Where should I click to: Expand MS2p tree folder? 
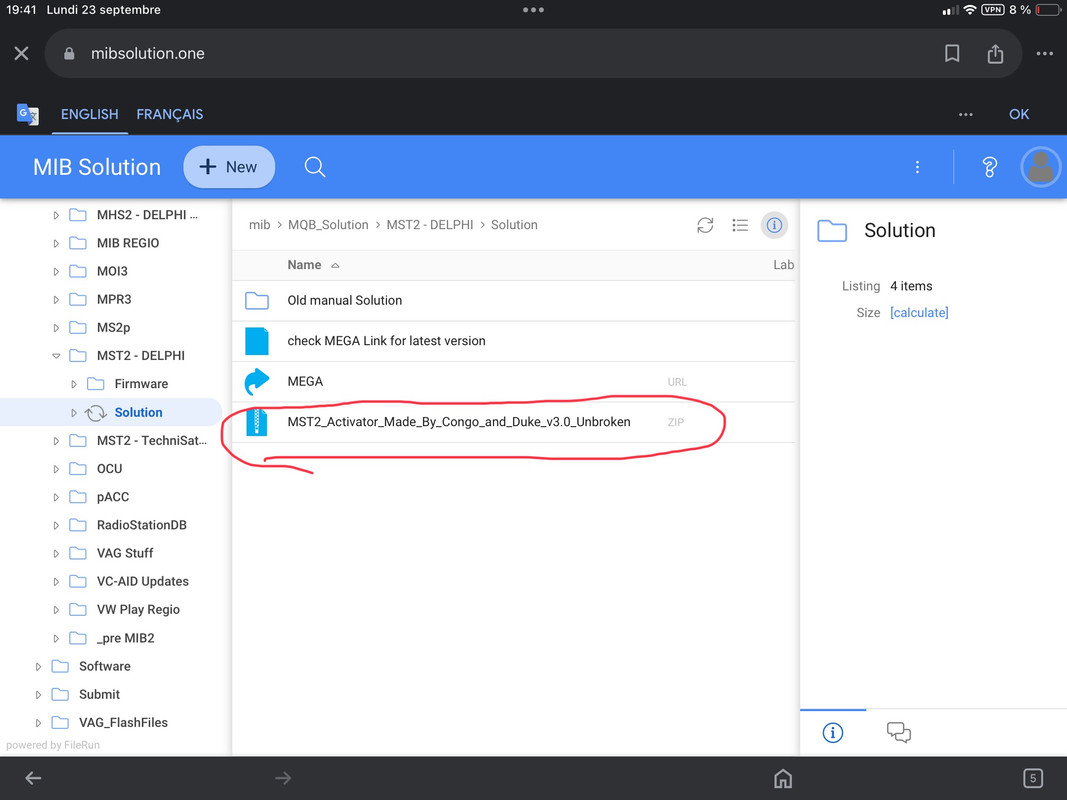click(x=56, y=328)
